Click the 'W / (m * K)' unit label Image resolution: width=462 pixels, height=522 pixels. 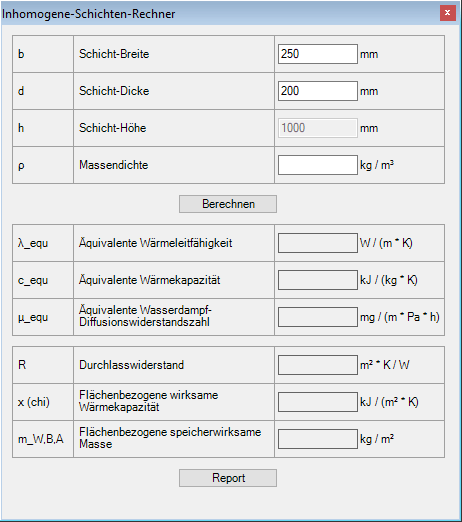[386, 243]
